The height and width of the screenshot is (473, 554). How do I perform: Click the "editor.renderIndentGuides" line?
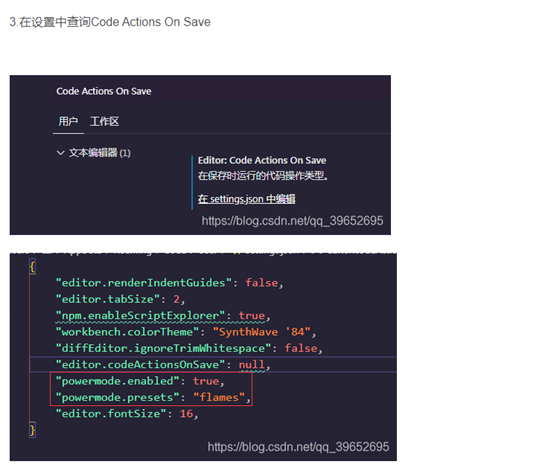coord(170,283)
